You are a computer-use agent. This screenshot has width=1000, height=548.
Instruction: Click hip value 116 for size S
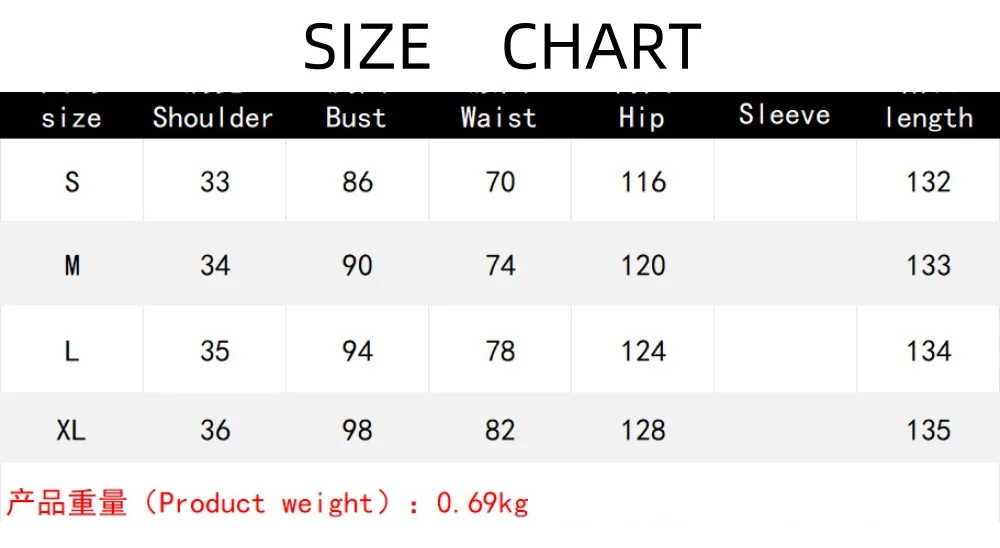[642, 182]
